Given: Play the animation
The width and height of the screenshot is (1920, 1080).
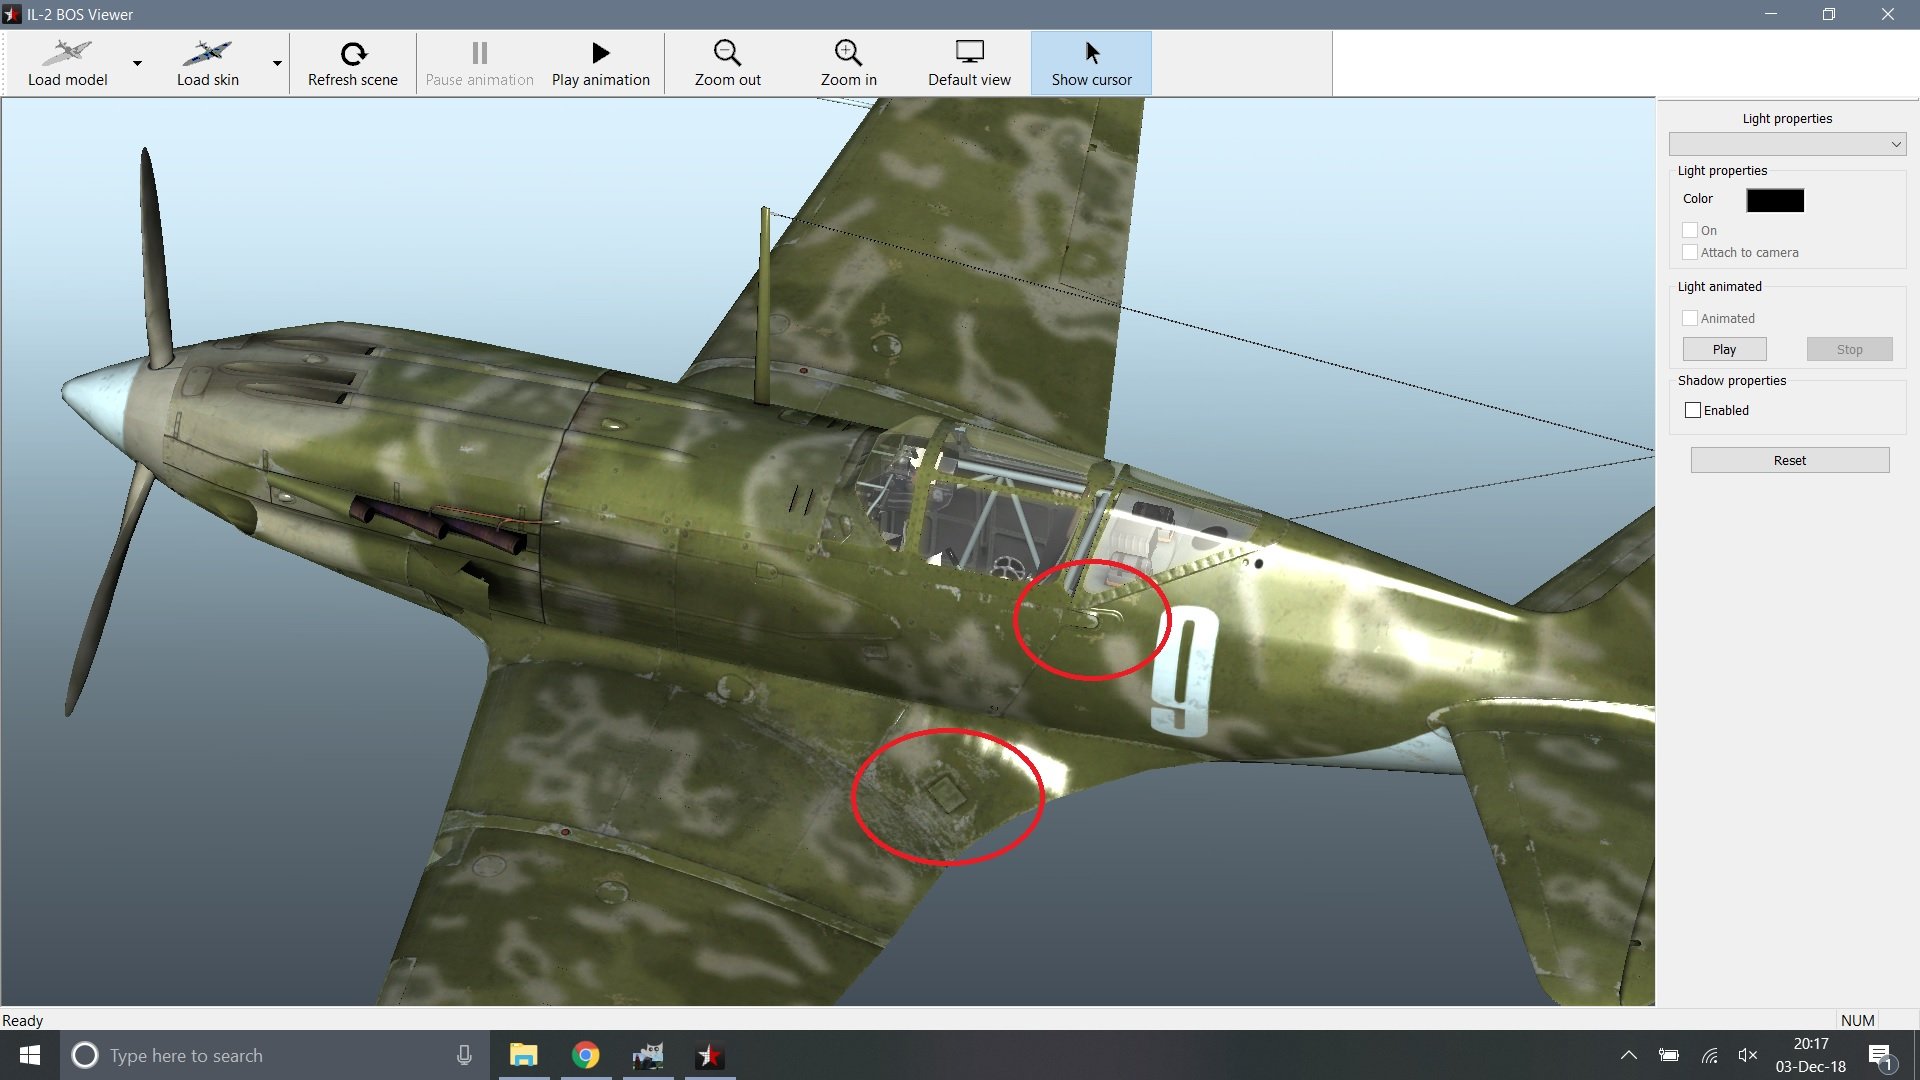Looking at the screenshot, I should tap(600, 63).
